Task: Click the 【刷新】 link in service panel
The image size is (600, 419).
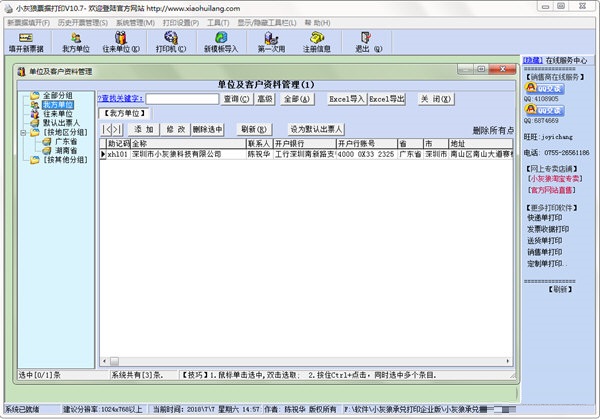Action: [x=560, y=290]
